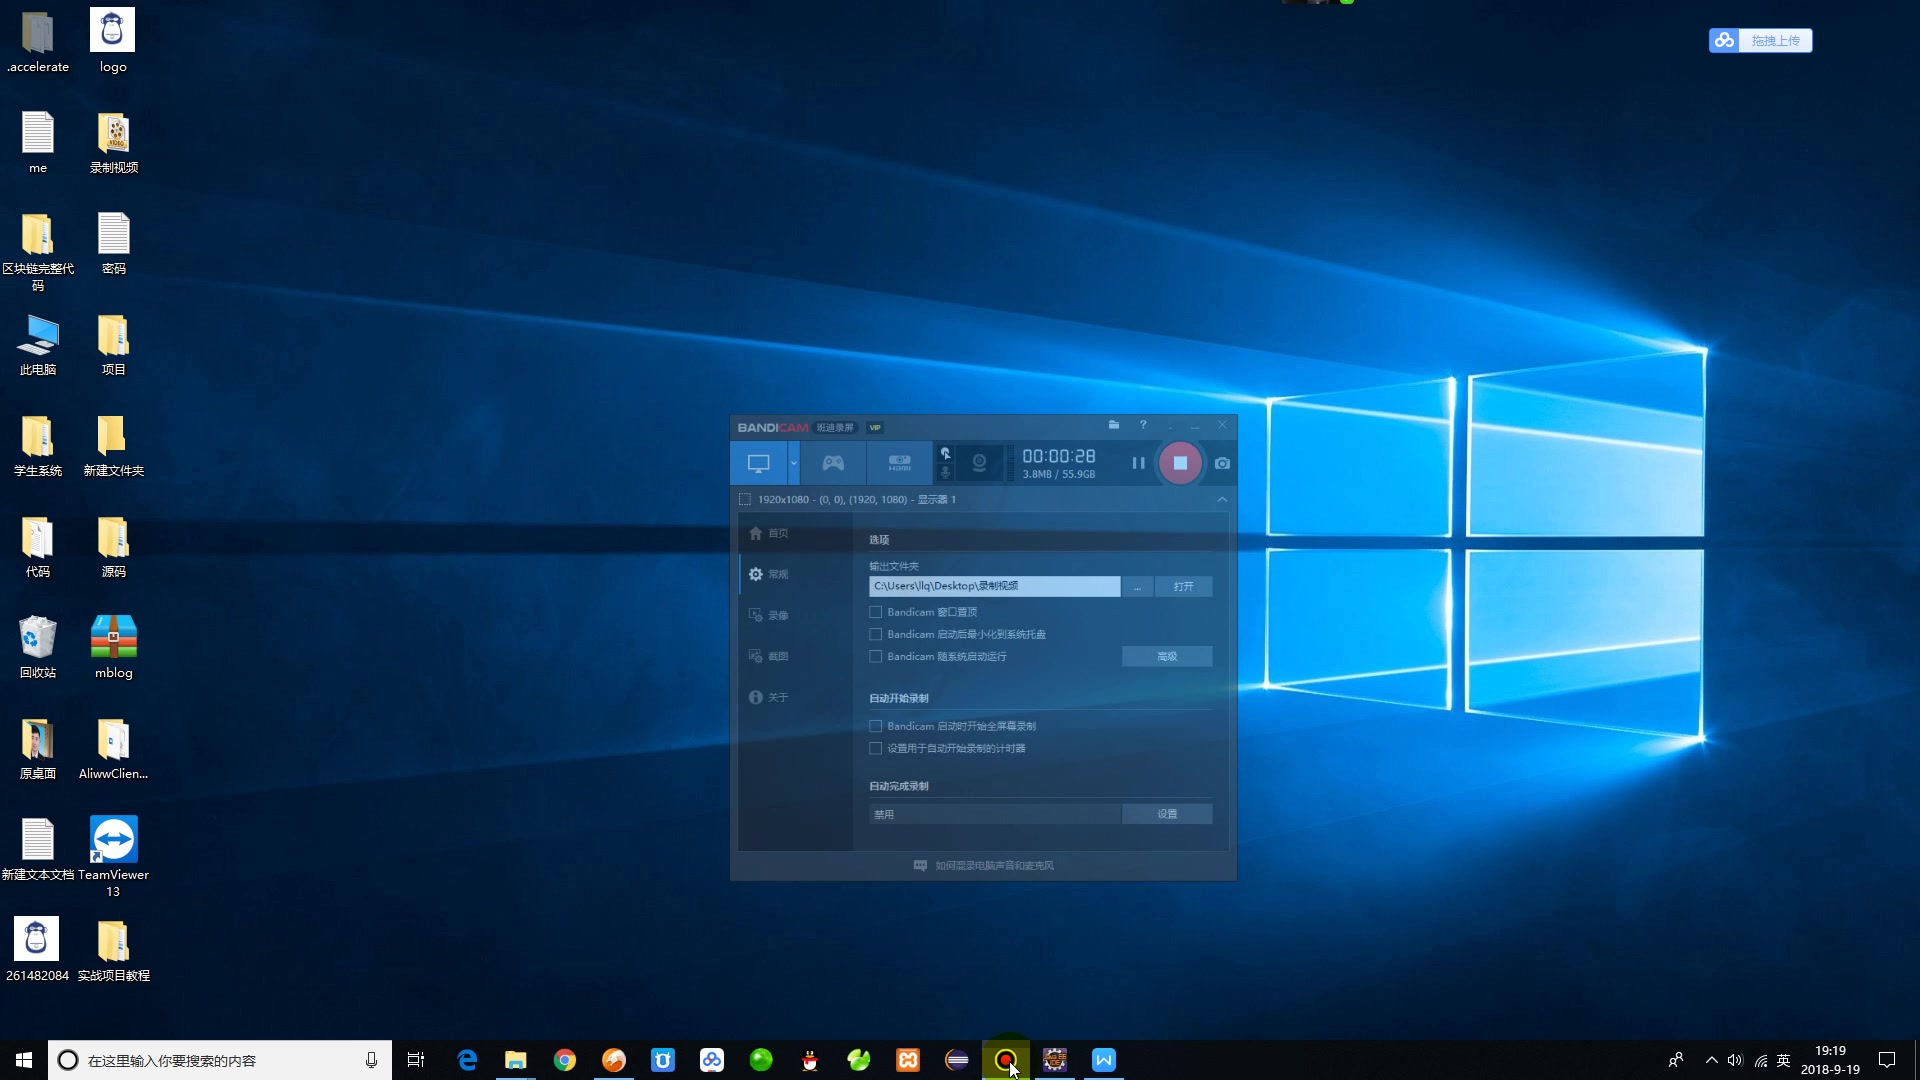Select Bandicam screen recording mode icon
1920x1080 pixels.
pos(759,464)
